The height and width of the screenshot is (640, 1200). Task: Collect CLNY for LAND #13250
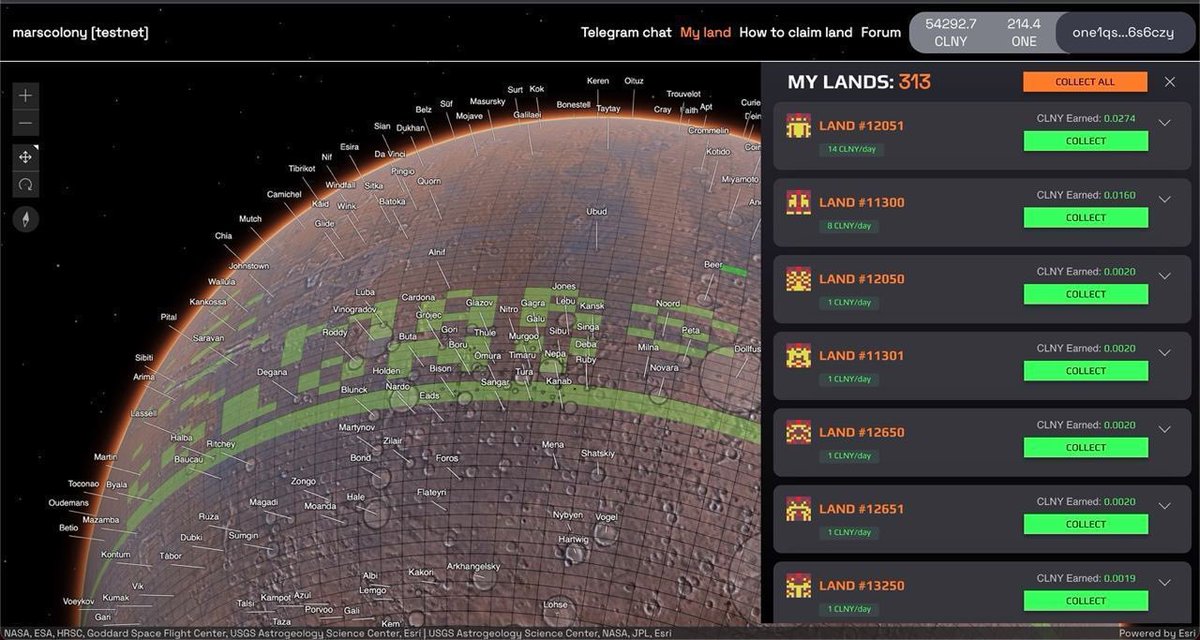[x=1086, y=600]
